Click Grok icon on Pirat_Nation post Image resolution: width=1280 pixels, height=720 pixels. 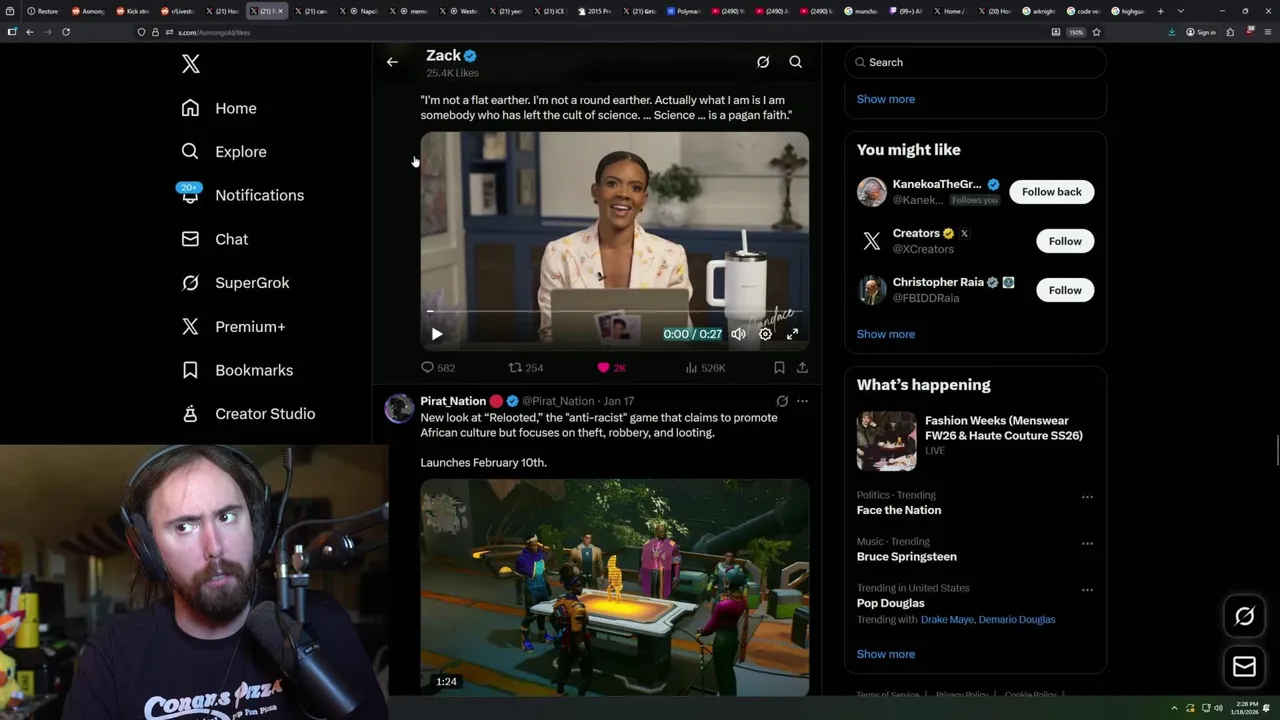click(x=782, y=401)
